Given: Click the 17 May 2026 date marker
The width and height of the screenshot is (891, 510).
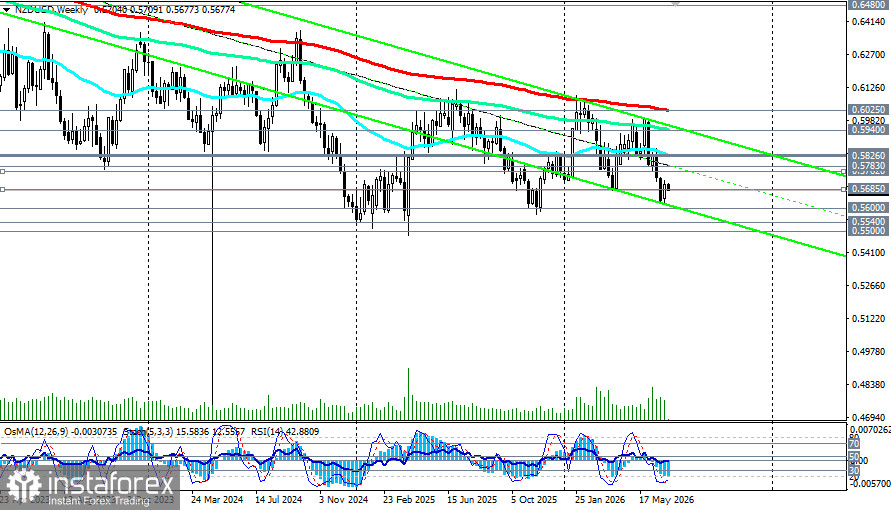Looking at the screenshot, I should (x=665, y=500).
